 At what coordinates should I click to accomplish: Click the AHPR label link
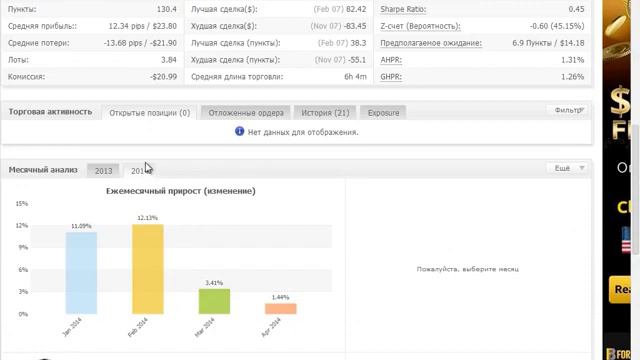pos(391,60)
